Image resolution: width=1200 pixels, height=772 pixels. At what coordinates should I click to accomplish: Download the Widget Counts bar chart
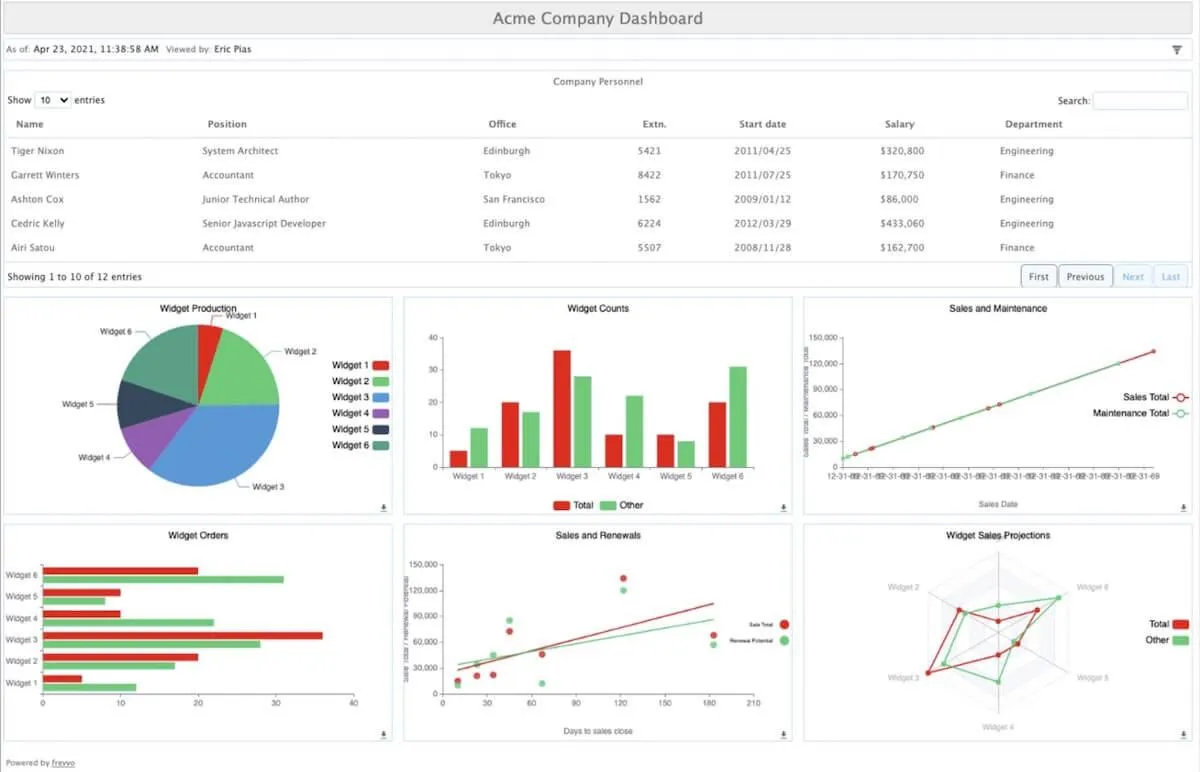point(784,508)
